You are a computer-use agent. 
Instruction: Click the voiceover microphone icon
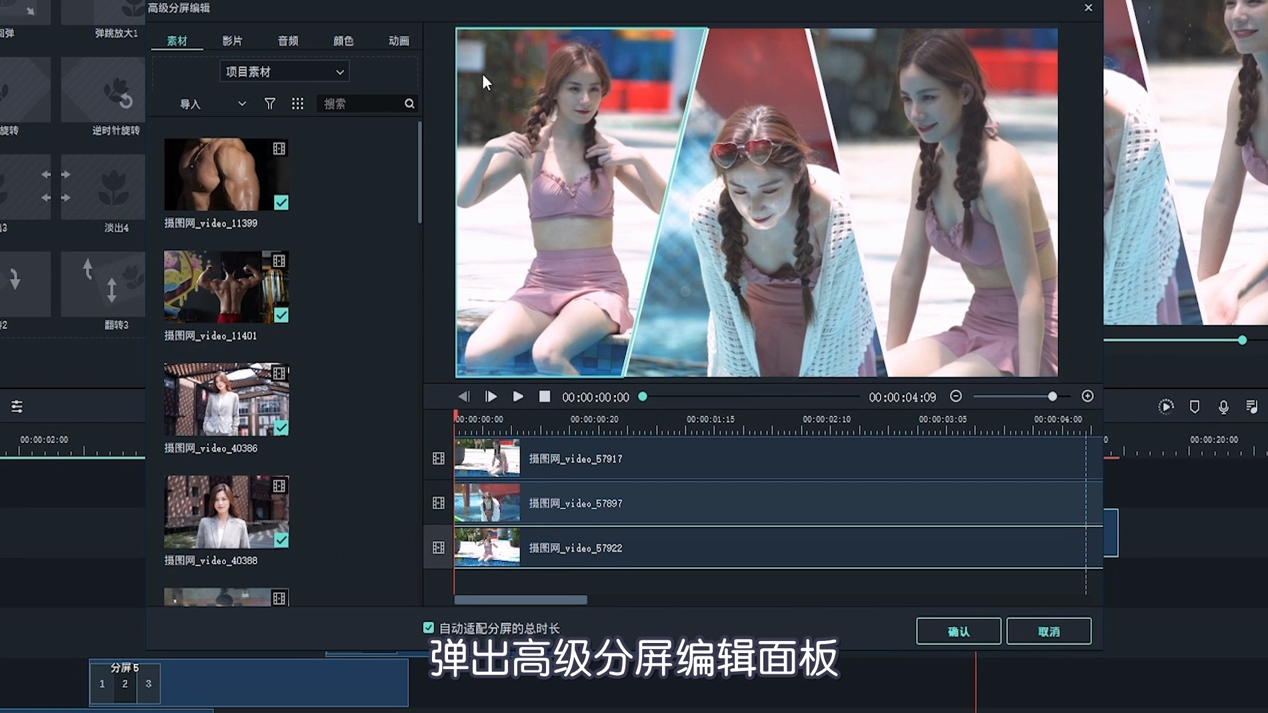[1223, 407]
